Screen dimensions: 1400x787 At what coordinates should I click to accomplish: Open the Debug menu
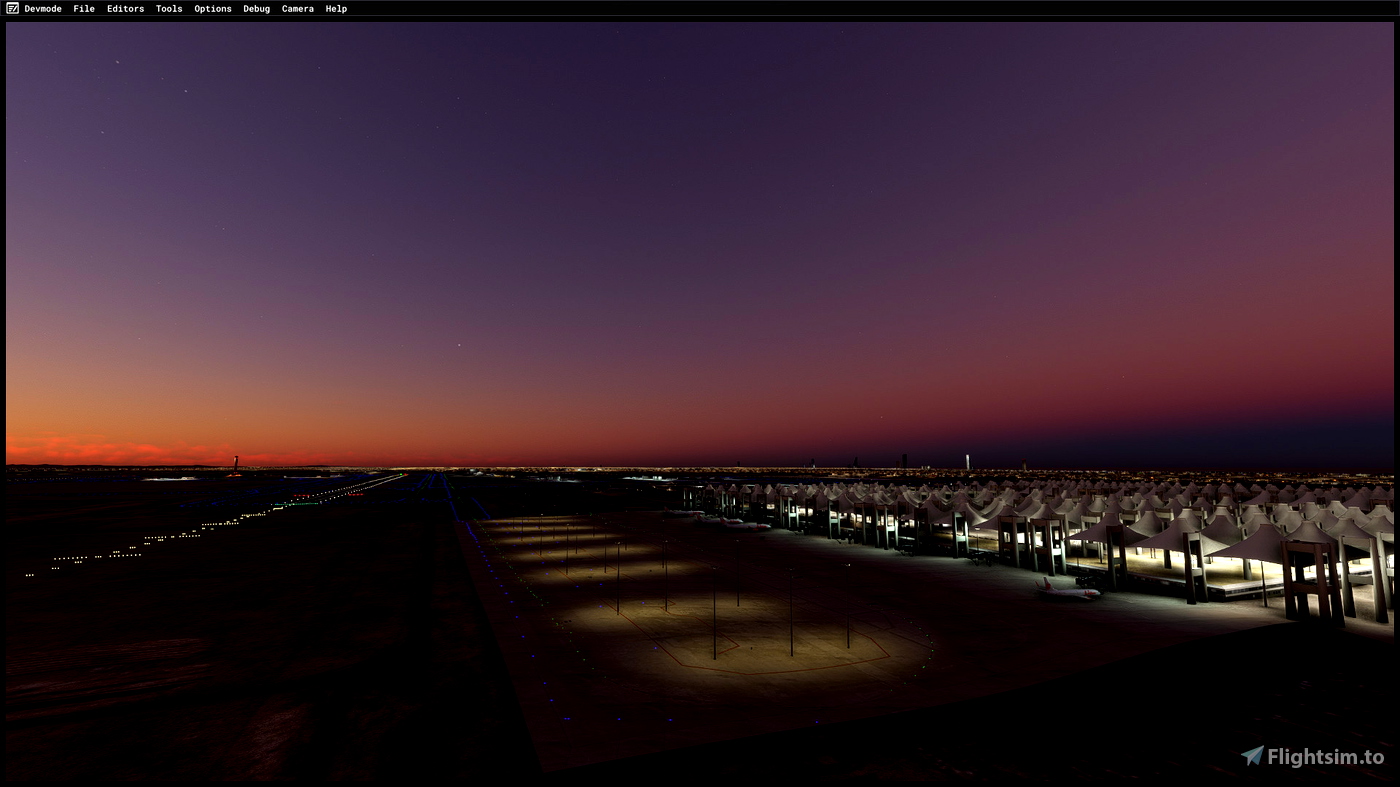tap(257, 8)
